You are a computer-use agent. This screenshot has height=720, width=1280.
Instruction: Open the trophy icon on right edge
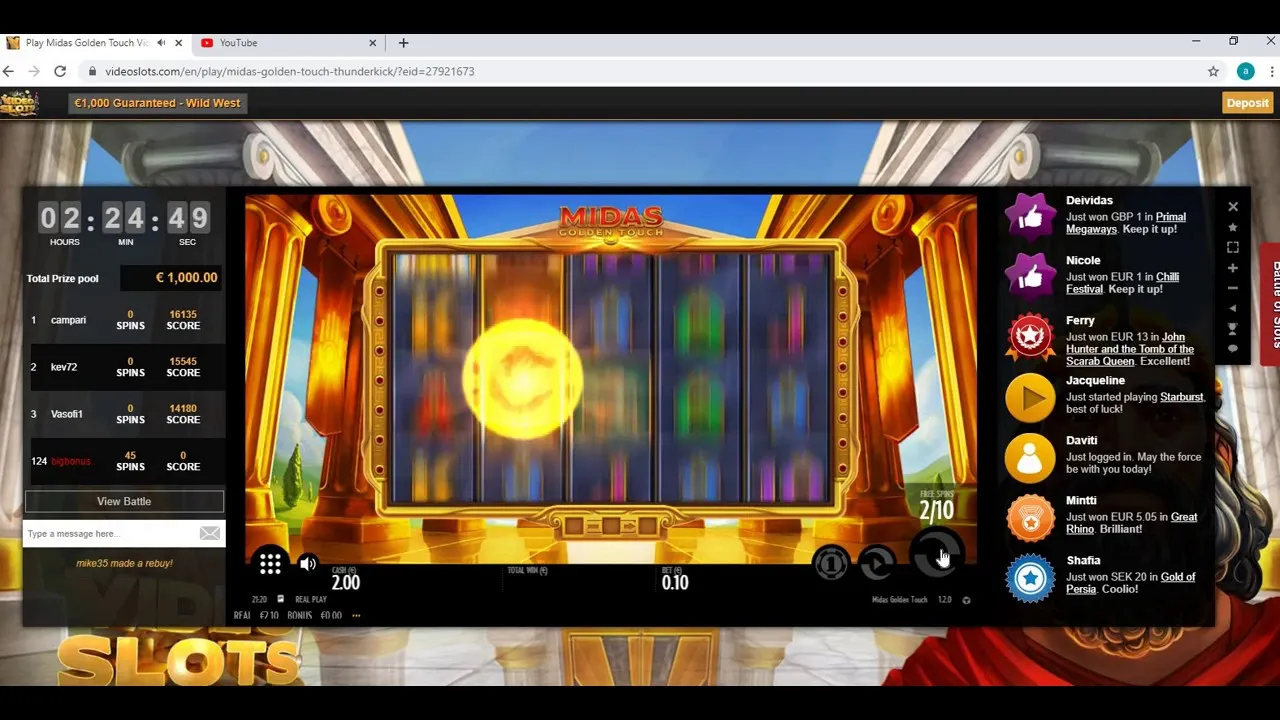tap(1233, 328)
